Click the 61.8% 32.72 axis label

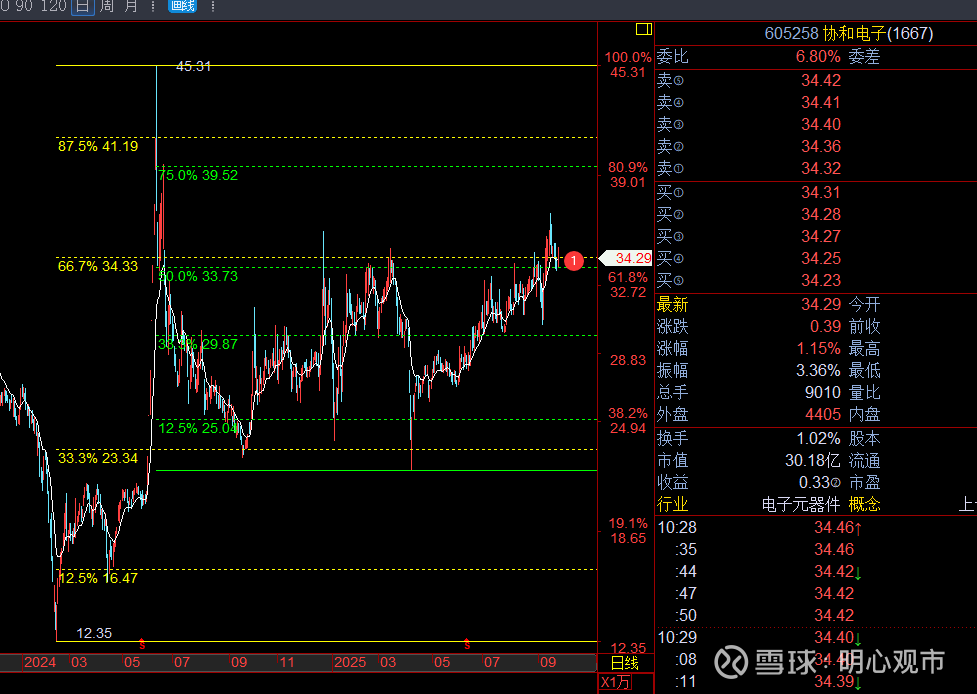click(627, 285)
